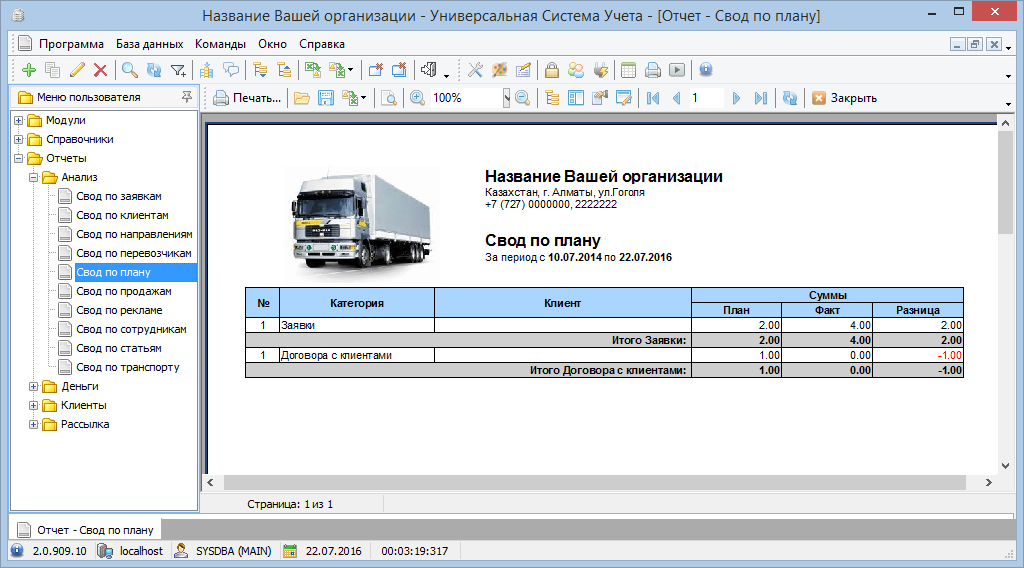Expand the Модули tree node
Image resolution: width=1024 pixels, height=568 pixels.
point(18,120)
